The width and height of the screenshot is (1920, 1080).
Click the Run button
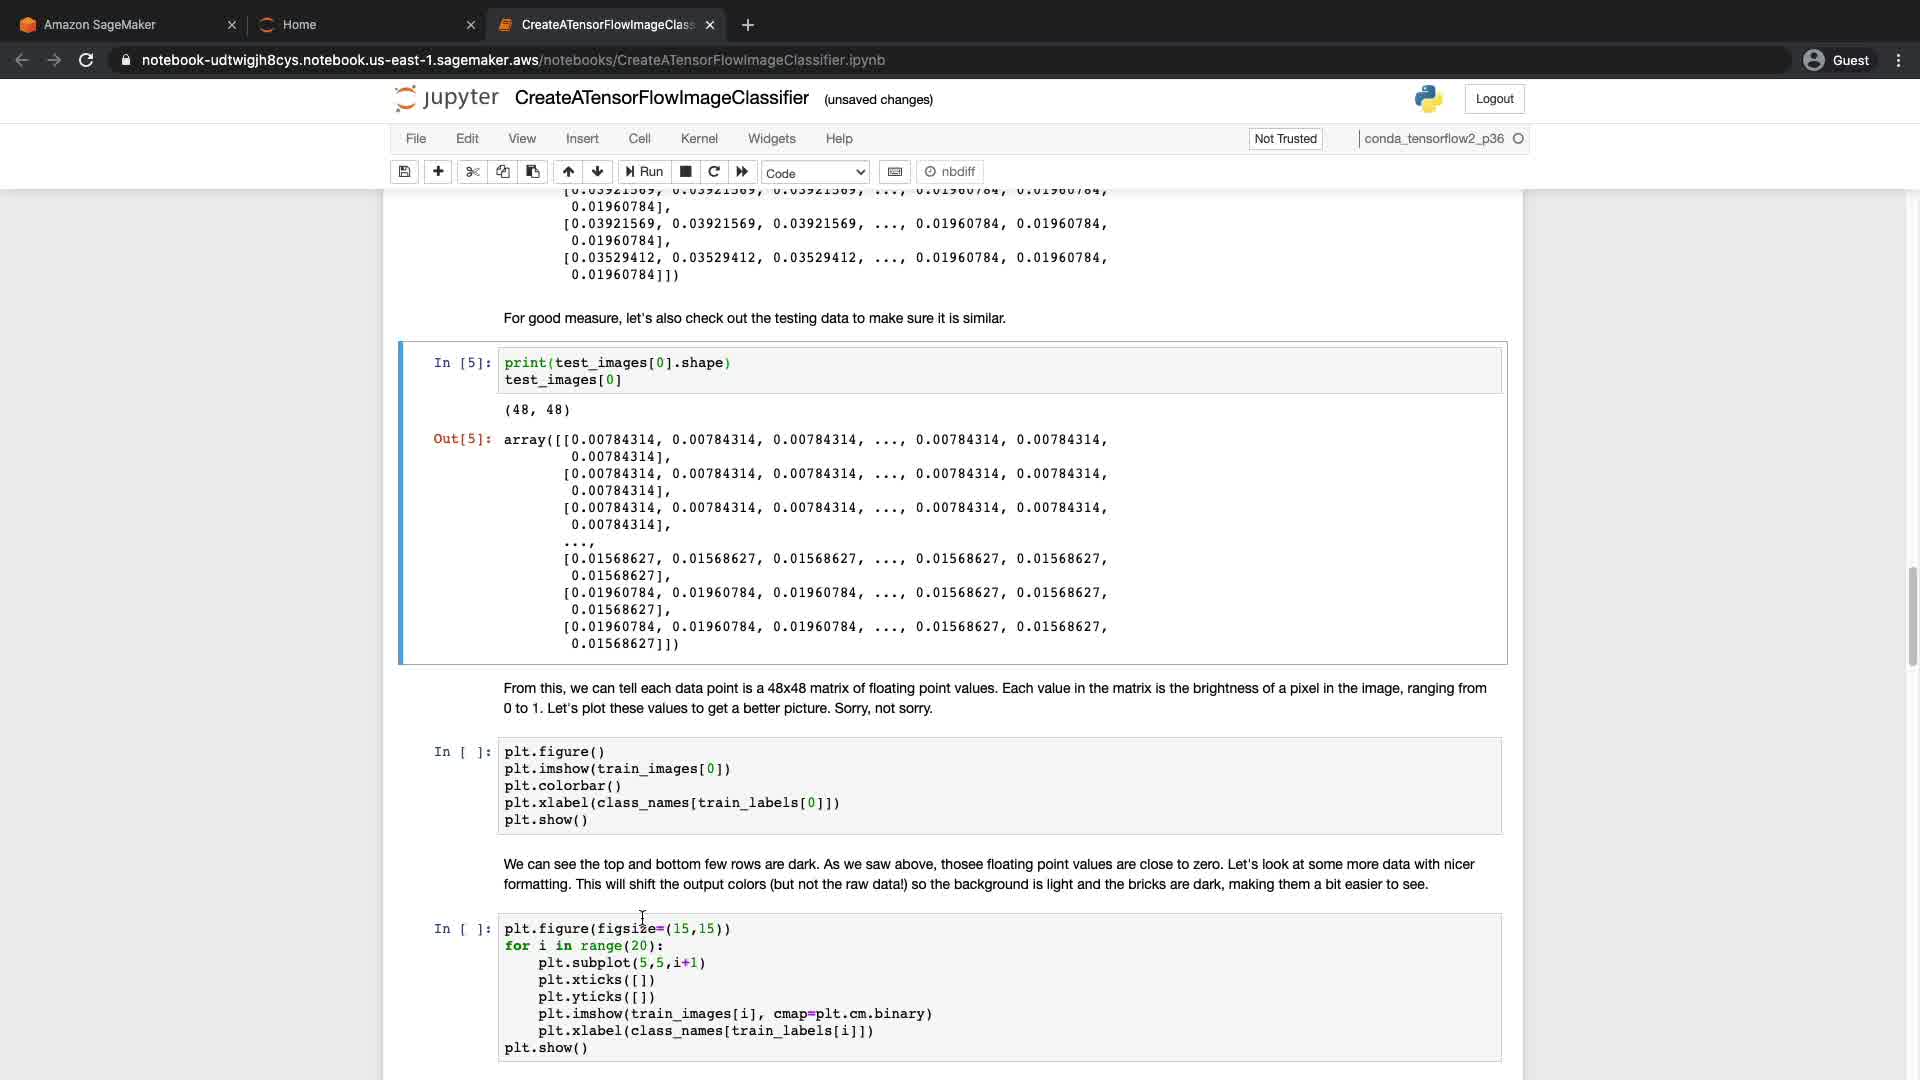click(644, 172)
